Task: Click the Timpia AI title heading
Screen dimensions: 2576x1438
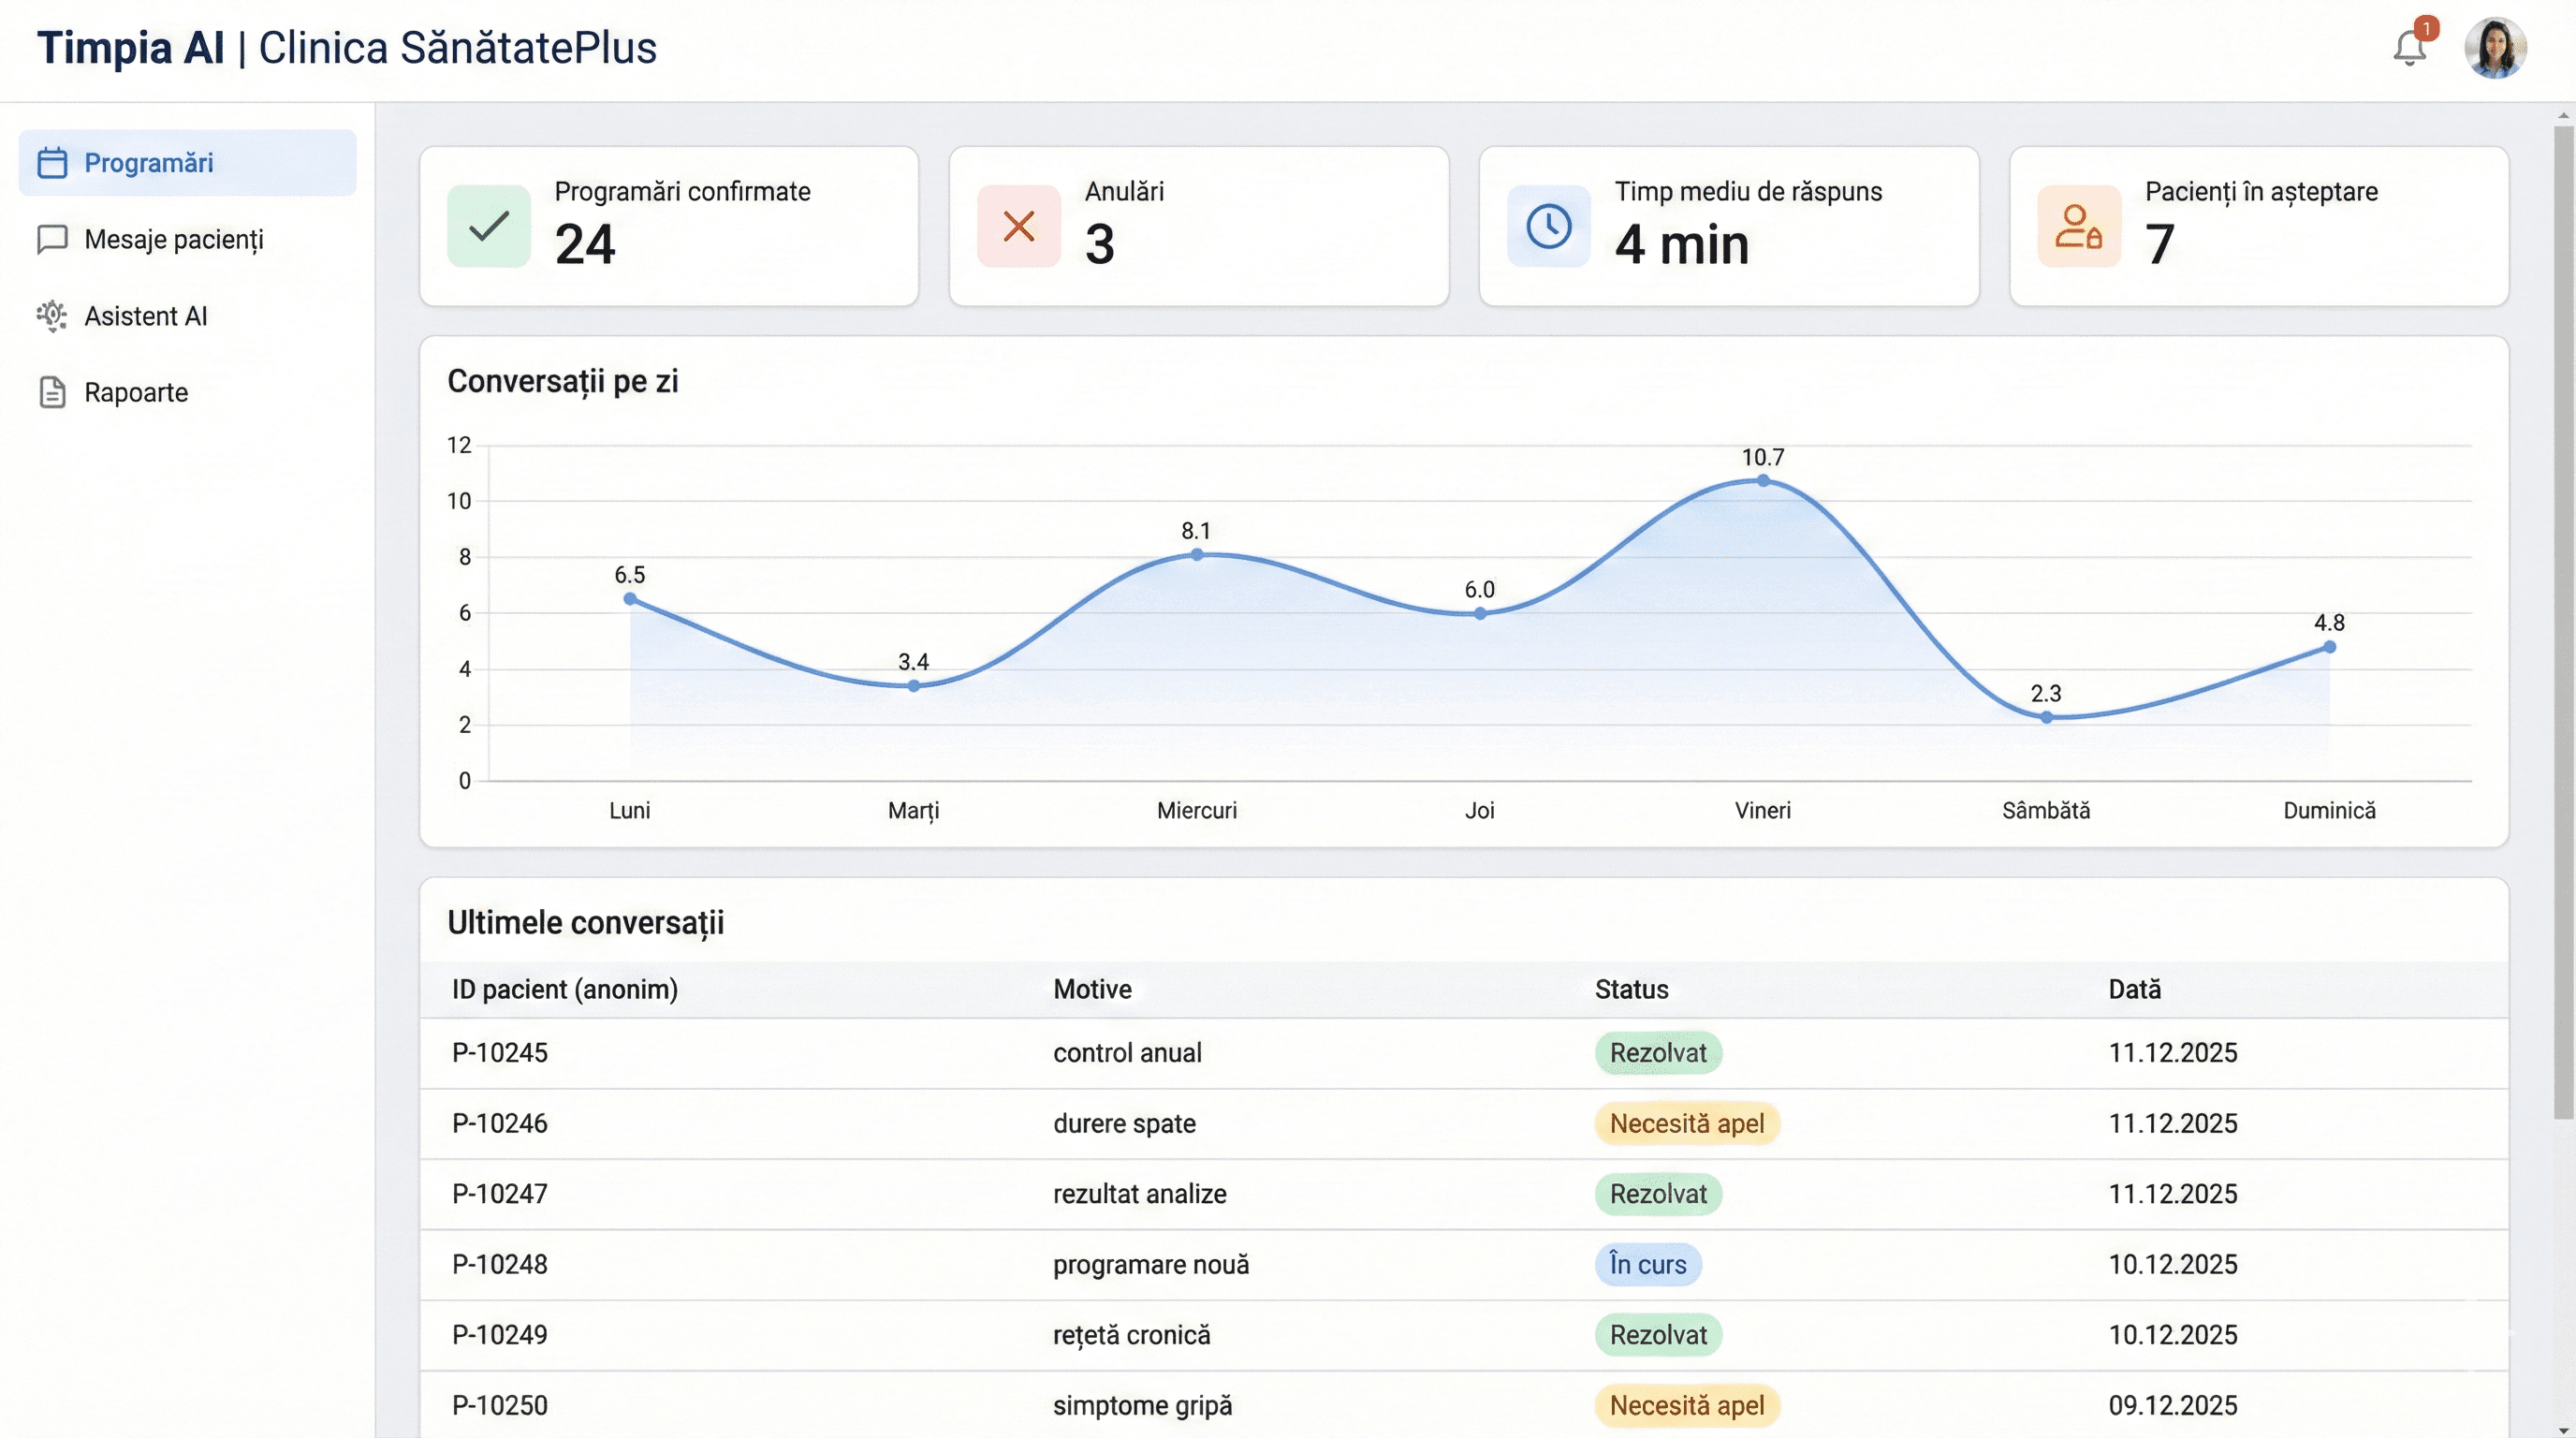Action: 131,46
